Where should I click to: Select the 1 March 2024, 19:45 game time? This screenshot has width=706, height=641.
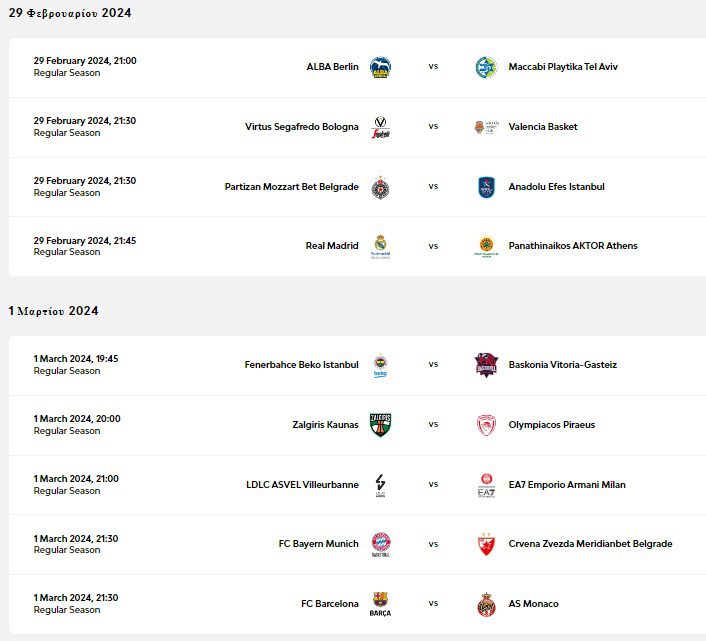point(76,359)
